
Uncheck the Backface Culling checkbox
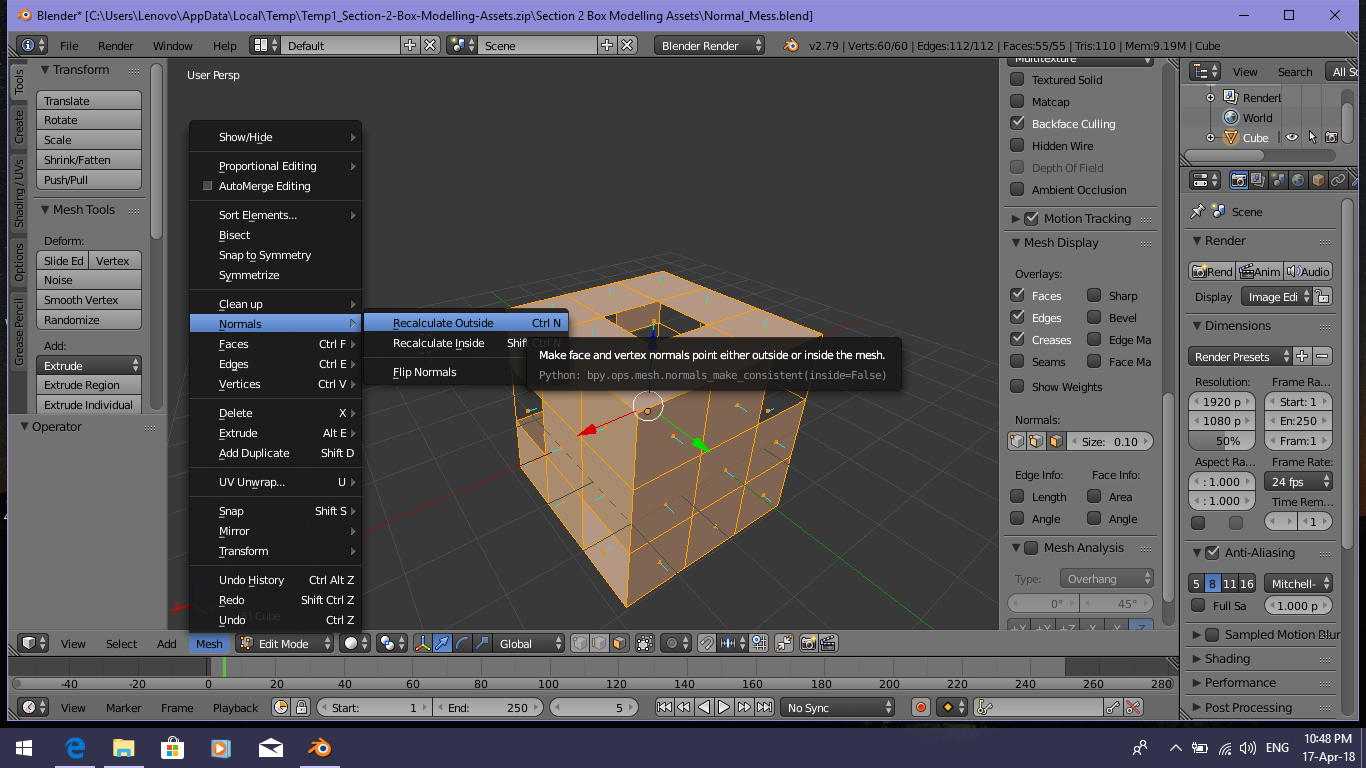[x=1017, y=124]
